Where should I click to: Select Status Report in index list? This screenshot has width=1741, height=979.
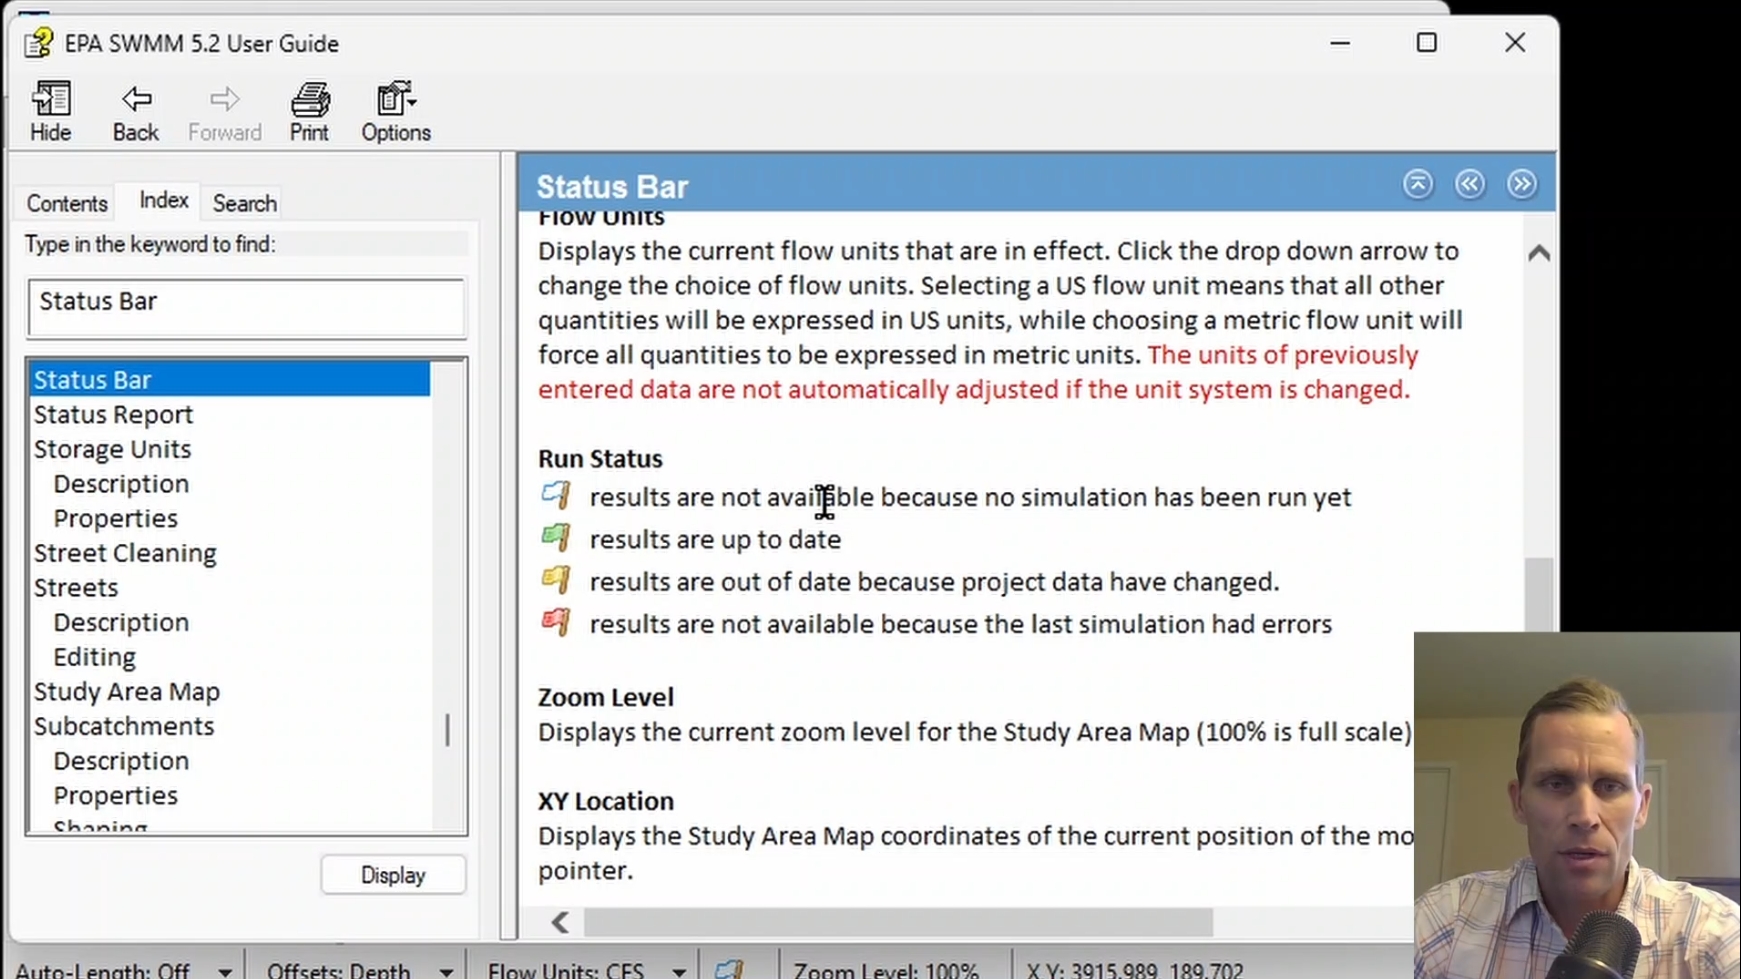tap(113, 414)
